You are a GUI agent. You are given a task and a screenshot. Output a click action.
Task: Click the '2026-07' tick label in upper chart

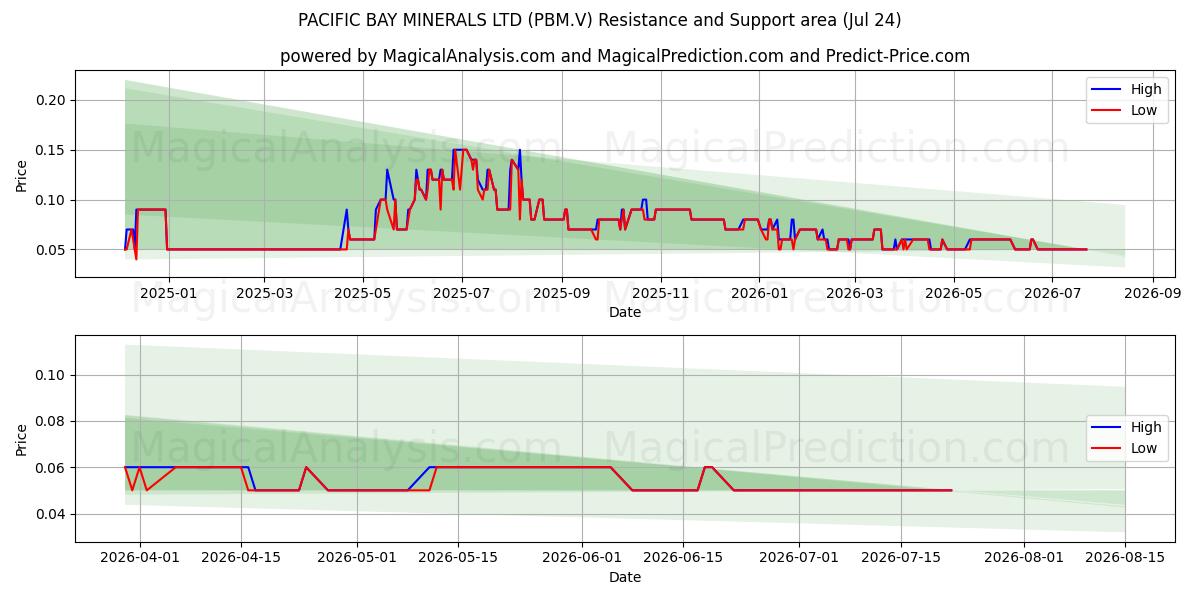[x=1051, y=293]
